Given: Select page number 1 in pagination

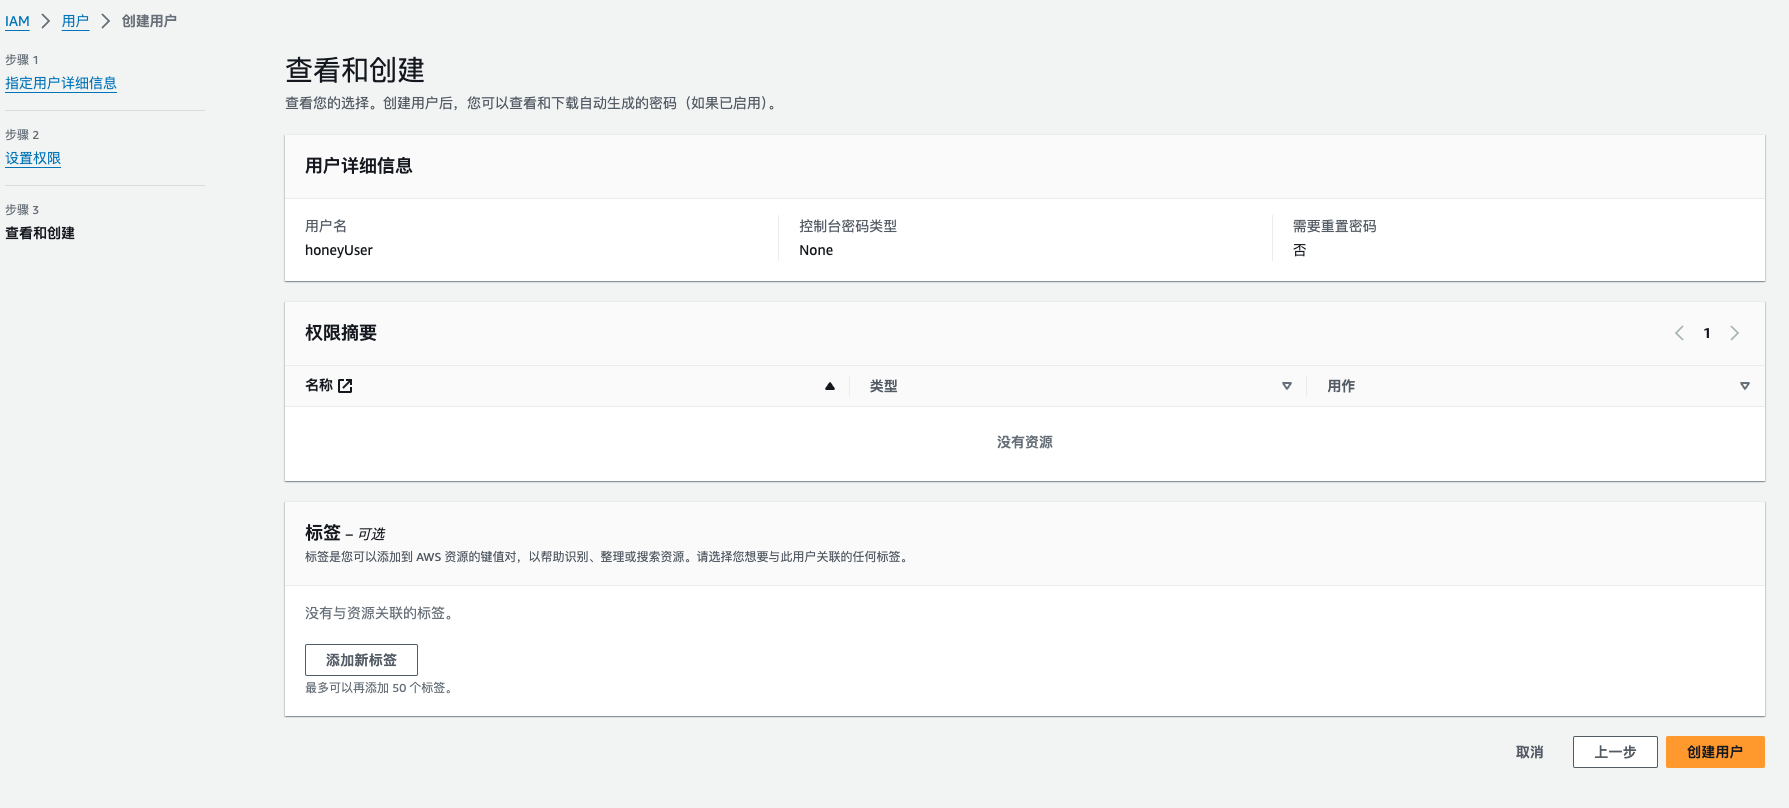Looking at the screenshot, I should click(x=1707, y=333).
